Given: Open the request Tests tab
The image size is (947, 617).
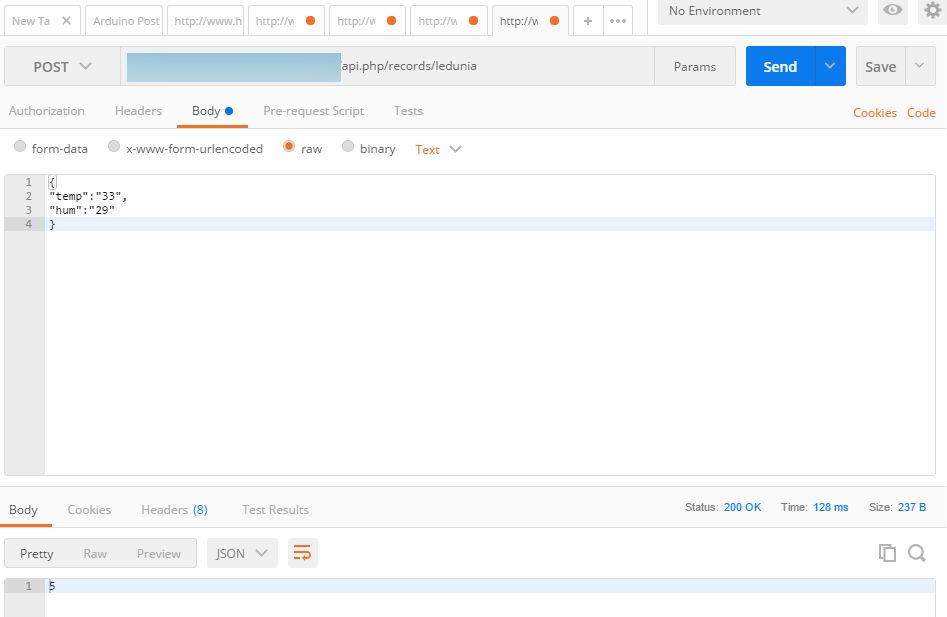Looking at the screenshot, I should [x=408, y=110].
